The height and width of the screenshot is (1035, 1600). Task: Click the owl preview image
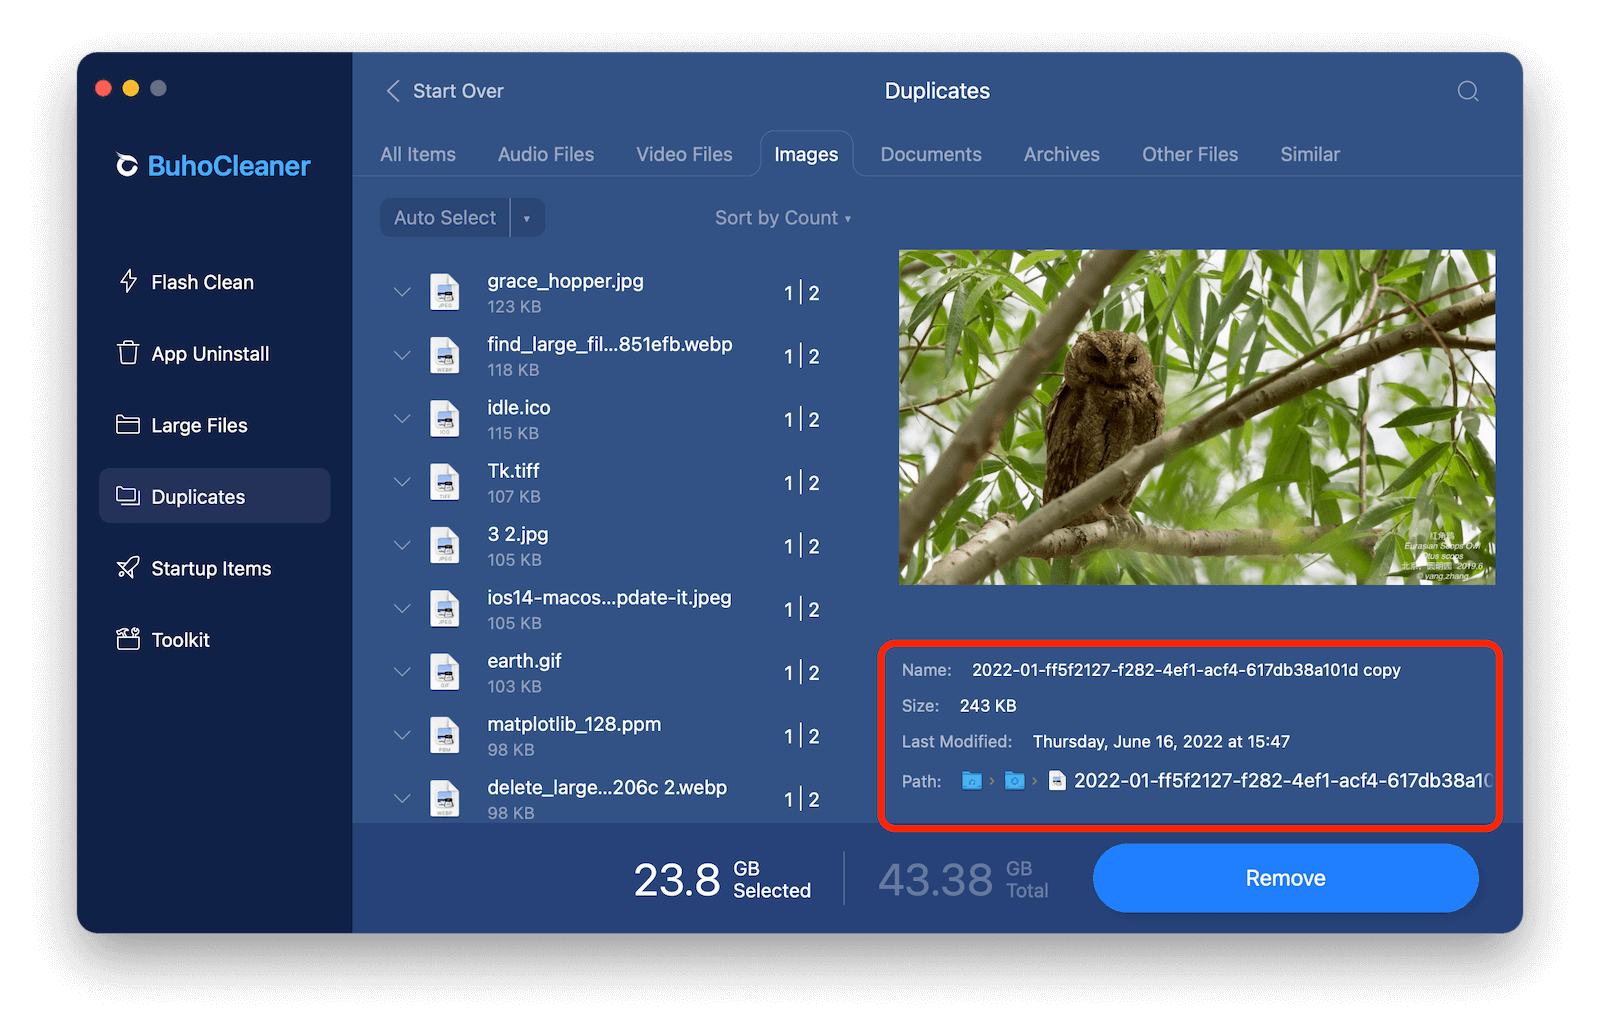click(x=1196, y=417)
